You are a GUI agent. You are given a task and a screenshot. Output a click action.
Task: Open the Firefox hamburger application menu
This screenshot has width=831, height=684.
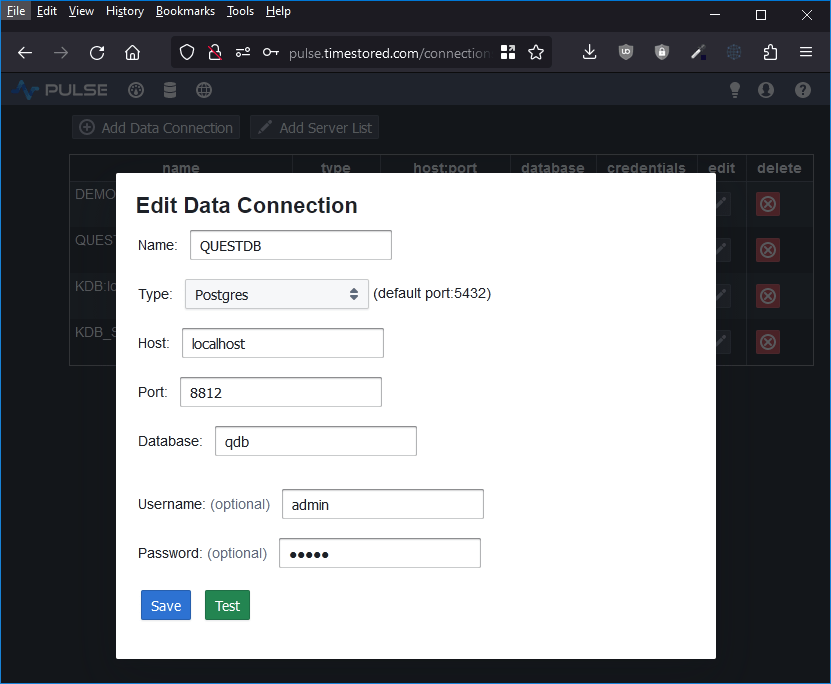point(805,53)
